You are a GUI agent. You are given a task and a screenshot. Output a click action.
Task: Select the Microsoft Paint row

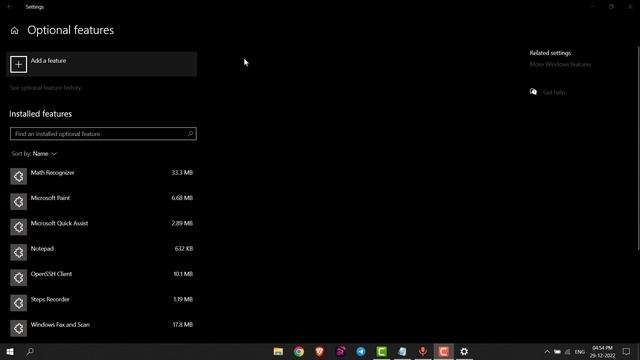point(102,202)
